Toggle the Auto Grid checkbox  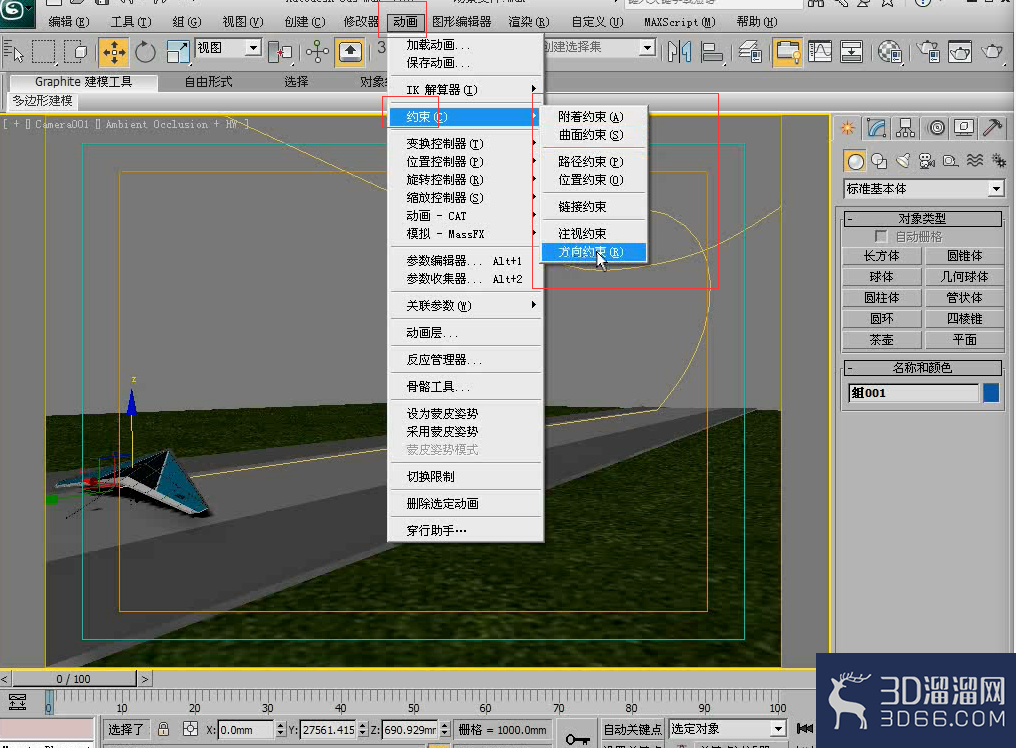(880, 237)
